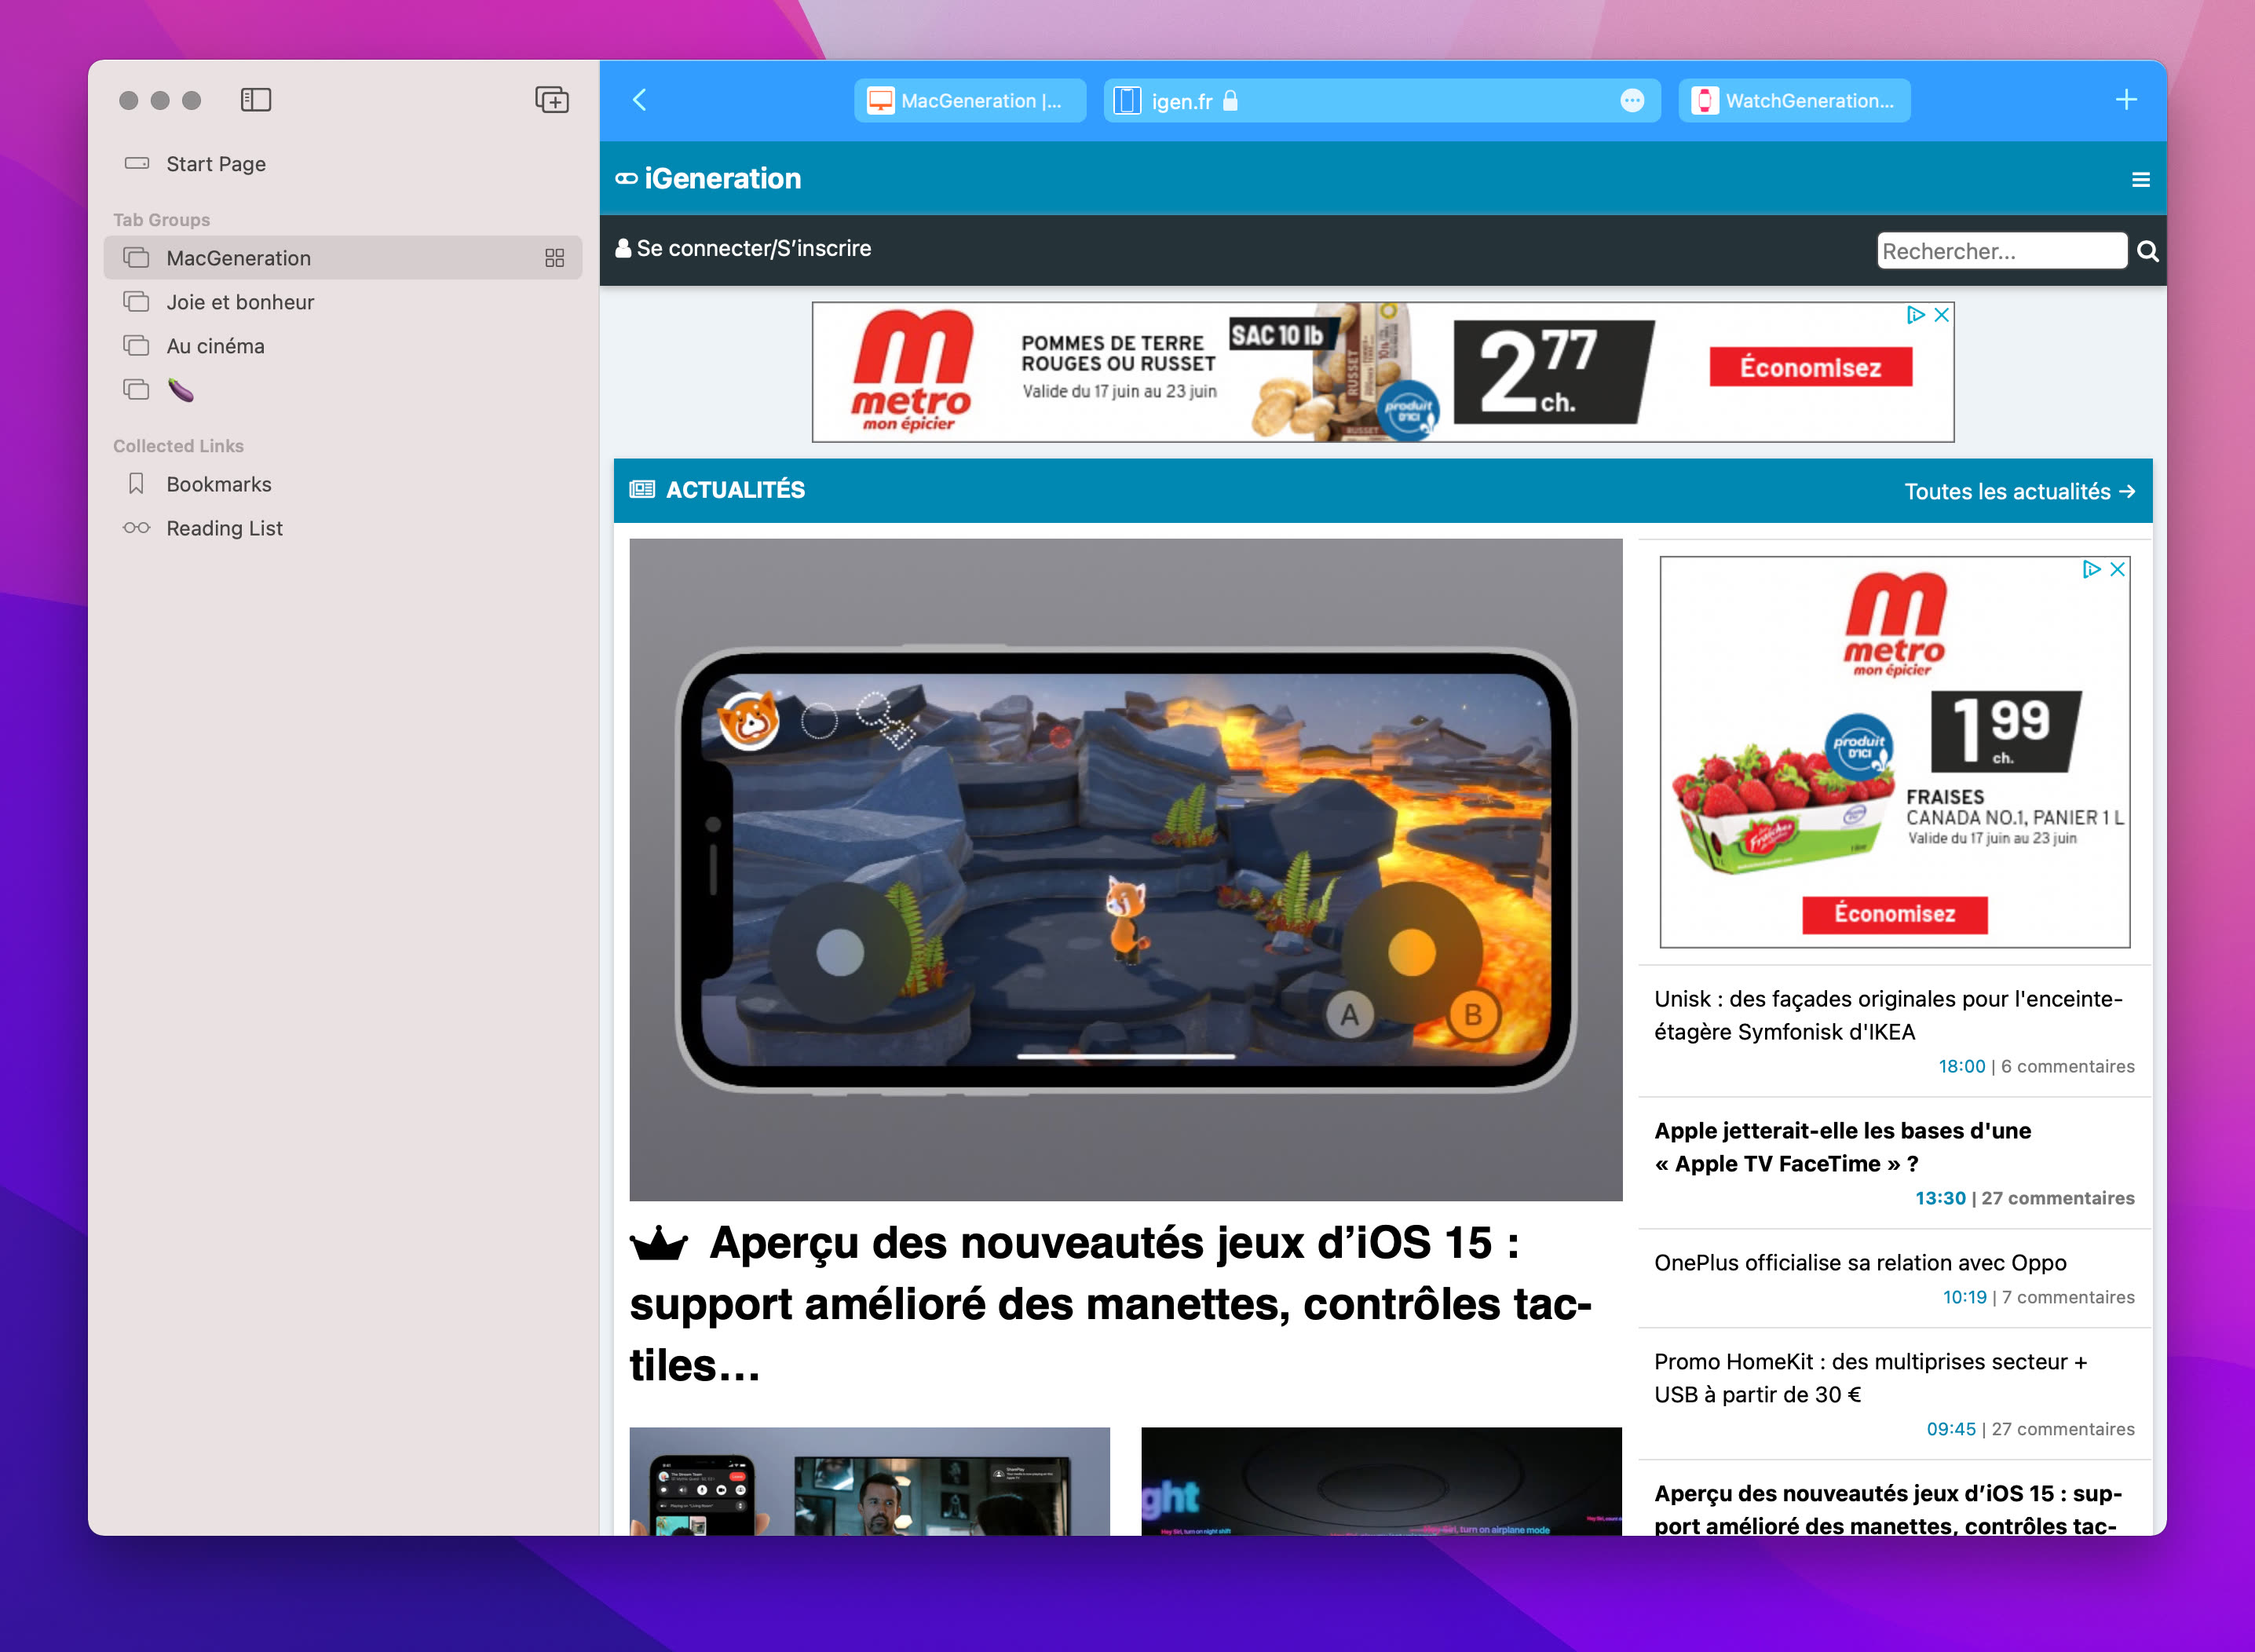This screenshot has height=1652, width=2255.
Task: Open the OnePlus and Oppo article
Action: pos(1860,1262)
